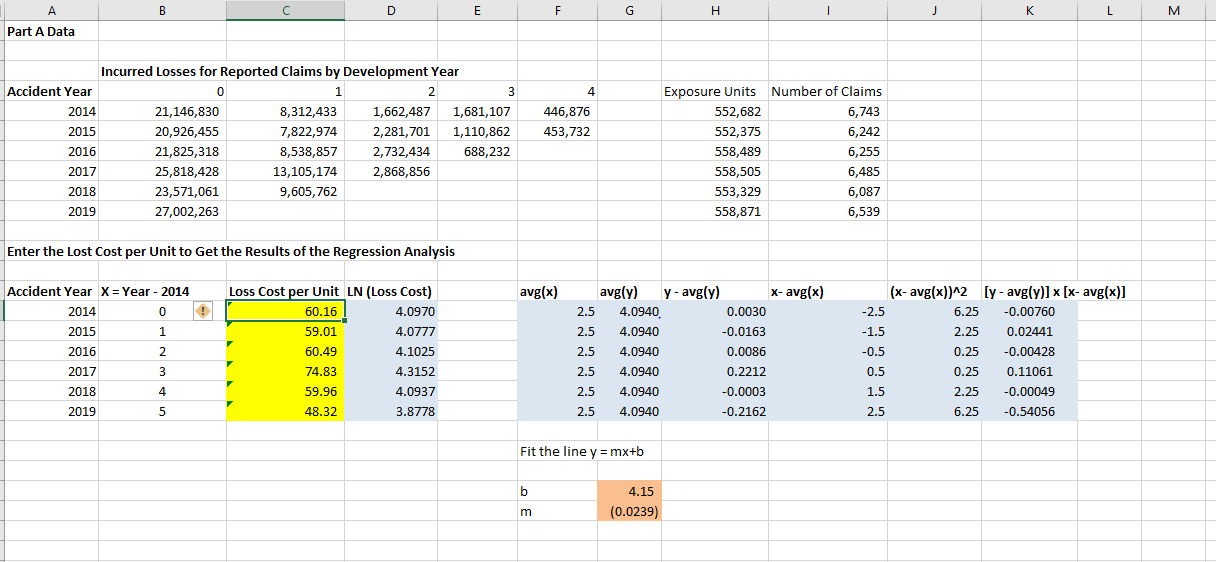Click 'Enter the Lost Cost per Unit' instruction
The width and height of the screenshot is (1216, 562).
[x=230, y=251]
